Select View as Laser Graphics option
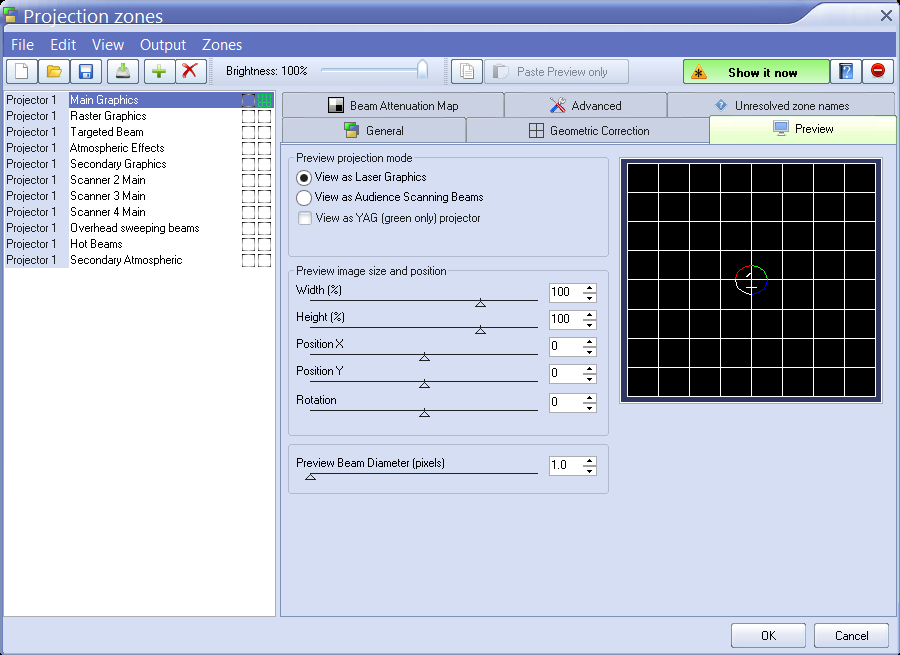 coord(304,177)
